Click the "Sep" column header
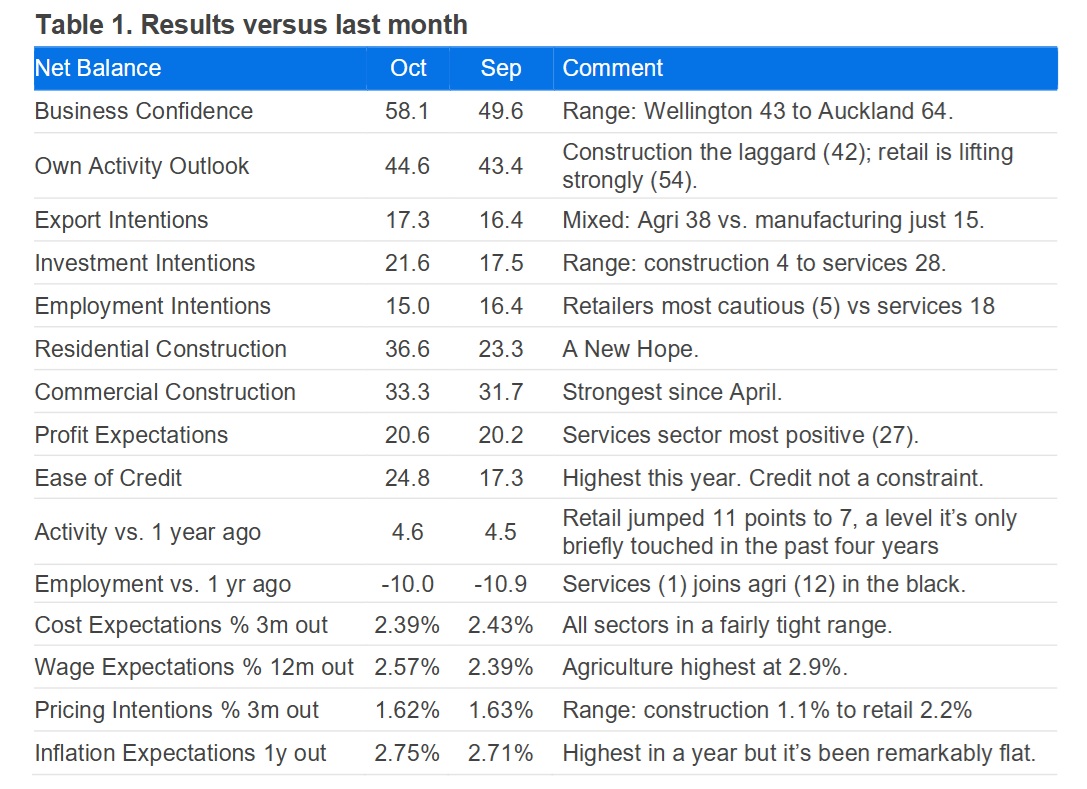Screen dimensions: 1087x789 pos(501,68)
